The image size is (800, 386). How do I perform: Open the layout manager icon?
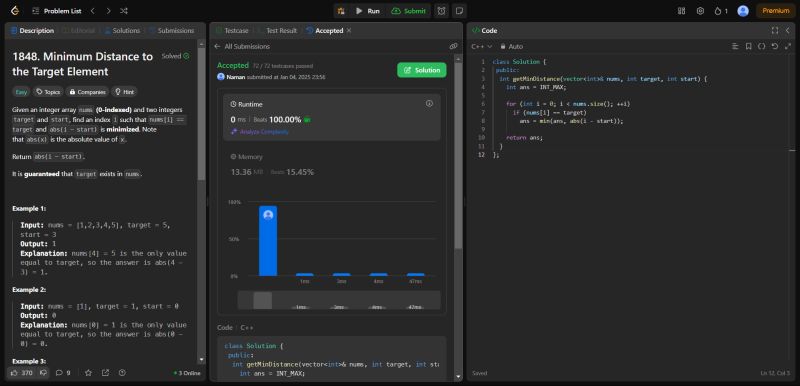(x=682, y=11)
